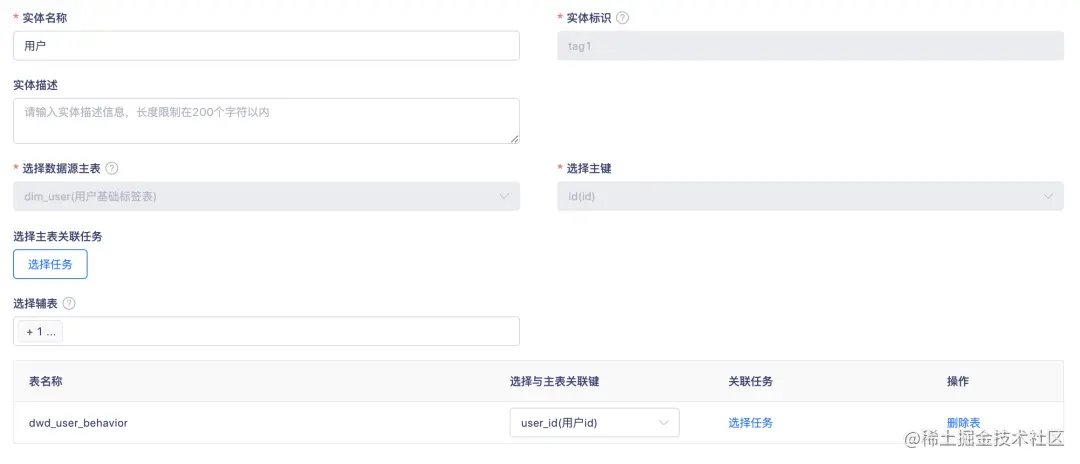The height and width of the screenshot is (464, 1080).
Task: Click the 实体名称 input containing 用户
Action: tap(267, 46)
